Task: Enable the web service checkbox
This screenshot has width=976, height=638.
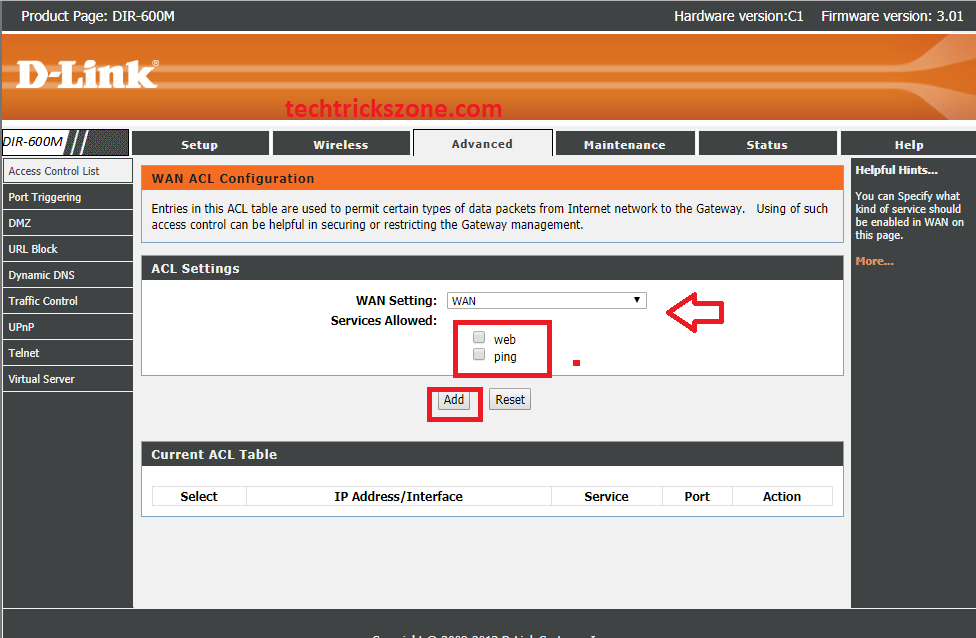Action: (479, 338)
